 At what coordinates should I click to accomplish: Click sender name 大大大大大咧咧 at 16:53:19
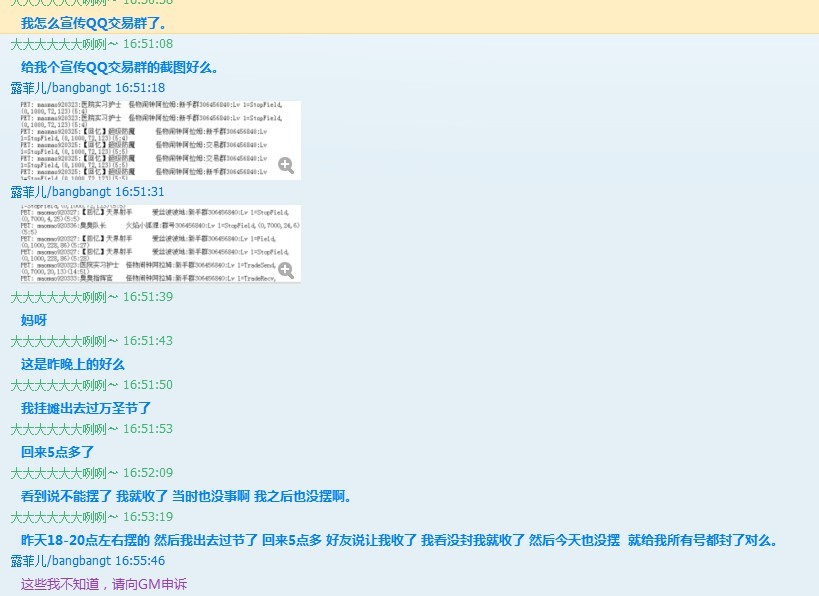pos(64,517)
